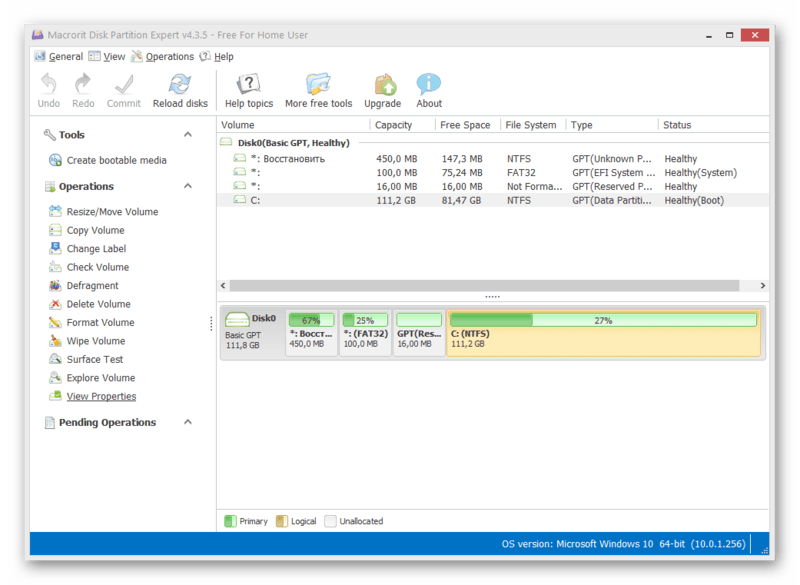The height and width of the screenshot is (585, 800).
Task: Click the More free tools icon
Action: point(318,85)
